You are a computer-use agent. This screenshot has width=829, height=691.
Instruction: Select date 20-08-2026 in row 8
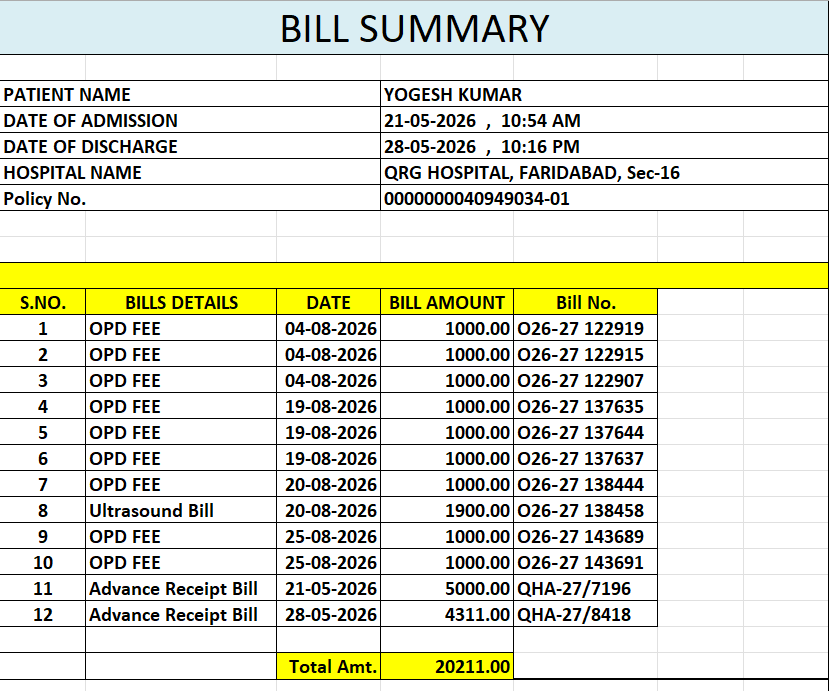[328, 510]
